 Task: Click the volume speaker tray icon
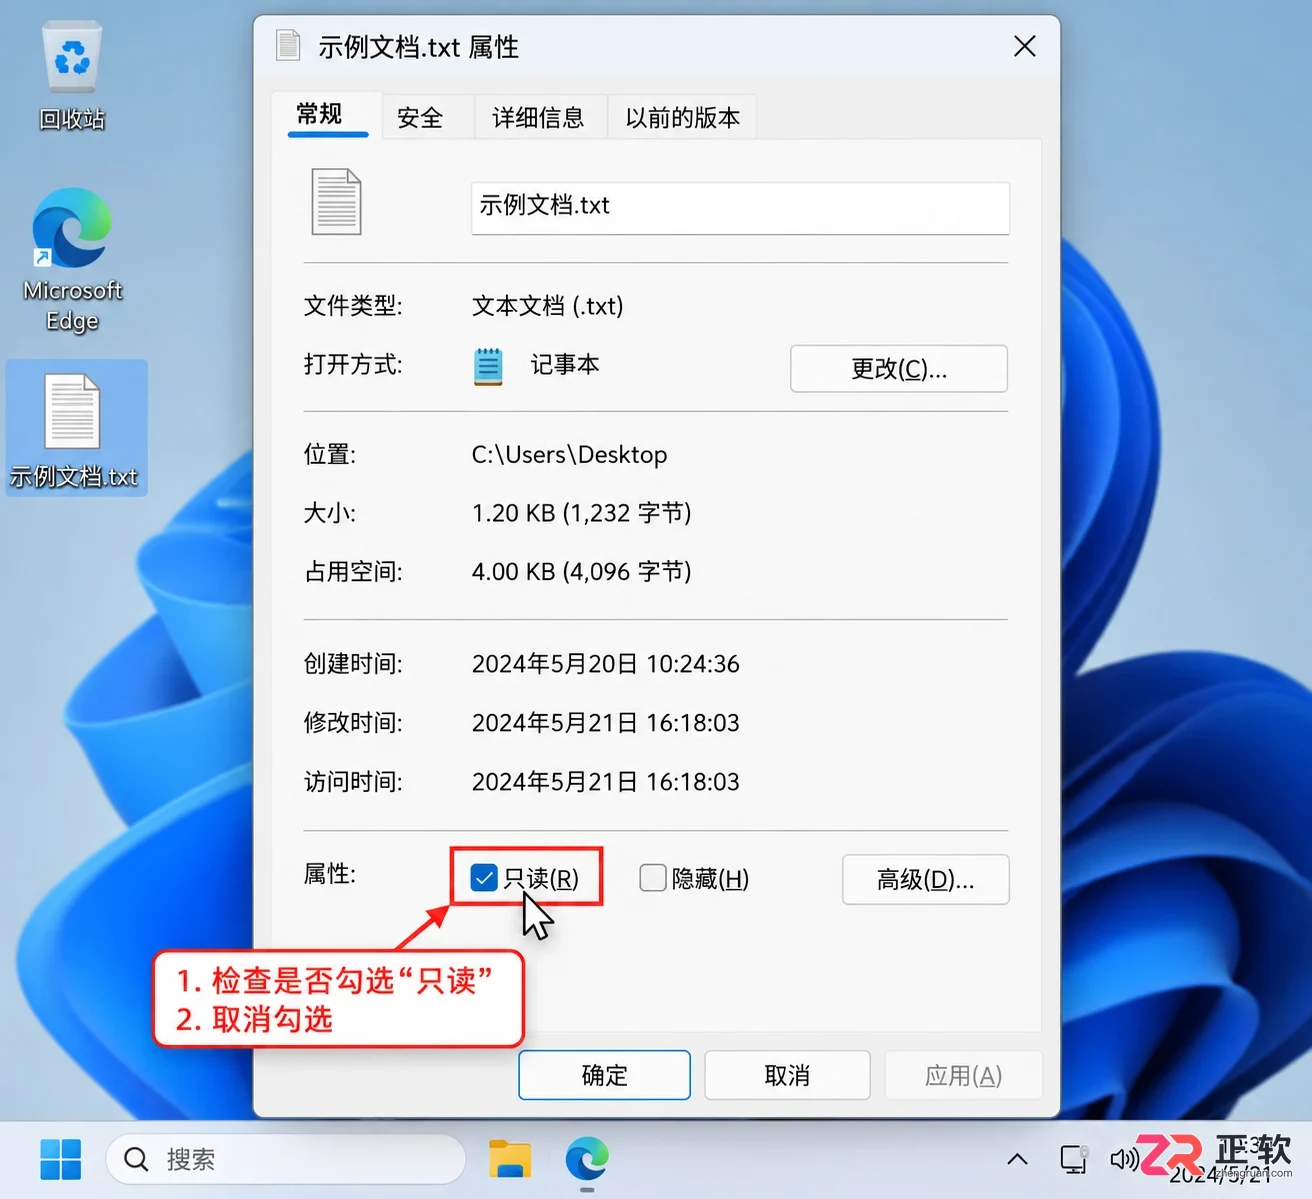pyautogui.click(x=1124, y=1159)
